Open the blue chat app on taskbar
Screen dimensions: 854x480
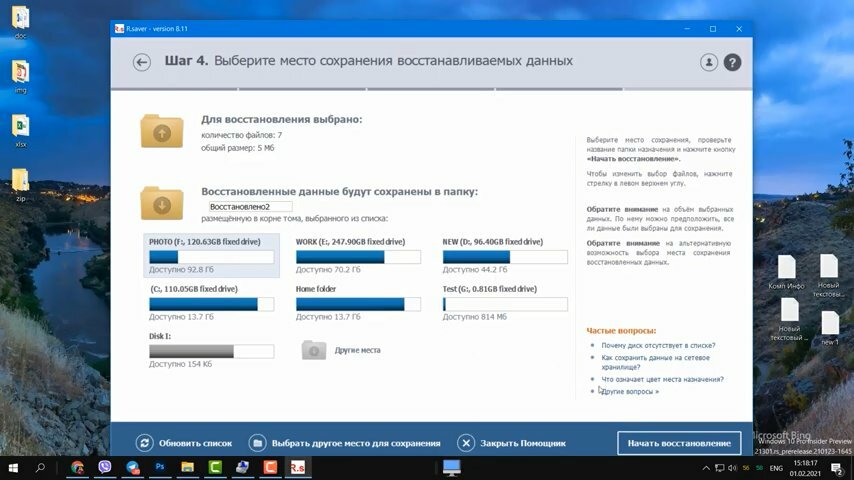click(132, 467)
